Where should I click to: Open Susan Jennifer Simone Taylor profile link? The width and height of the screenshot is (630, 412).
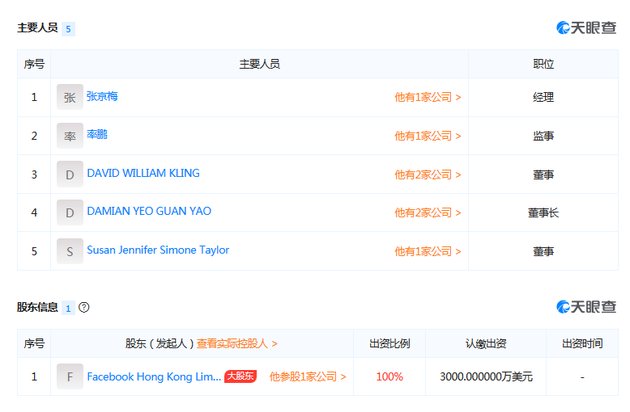pyautogui.click(x=158, y=250)
